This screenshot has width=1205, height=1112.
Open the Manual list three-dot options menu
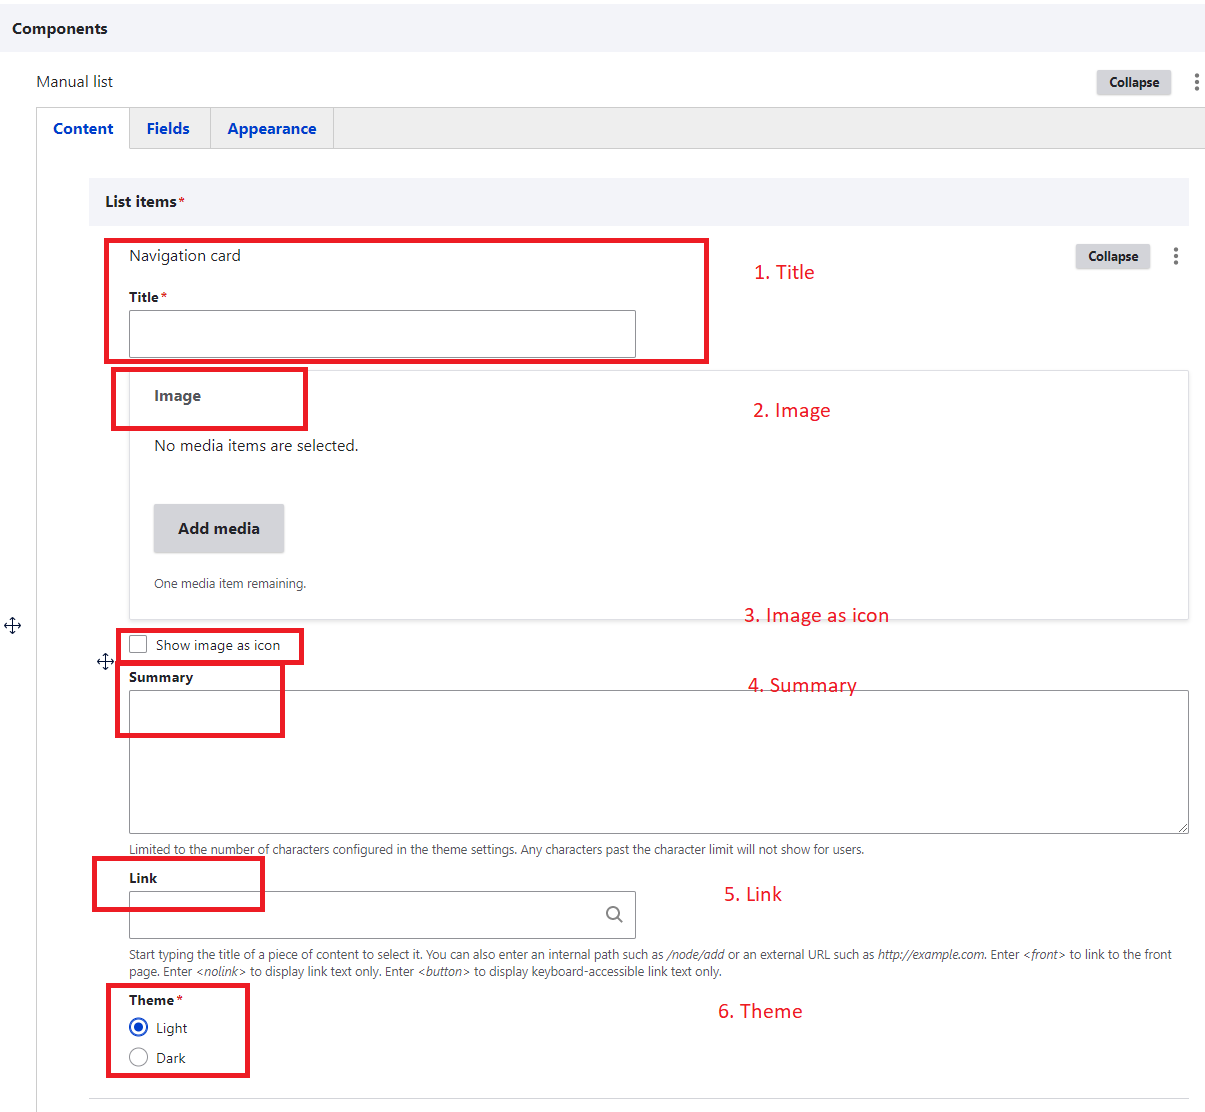(1196, 82)
